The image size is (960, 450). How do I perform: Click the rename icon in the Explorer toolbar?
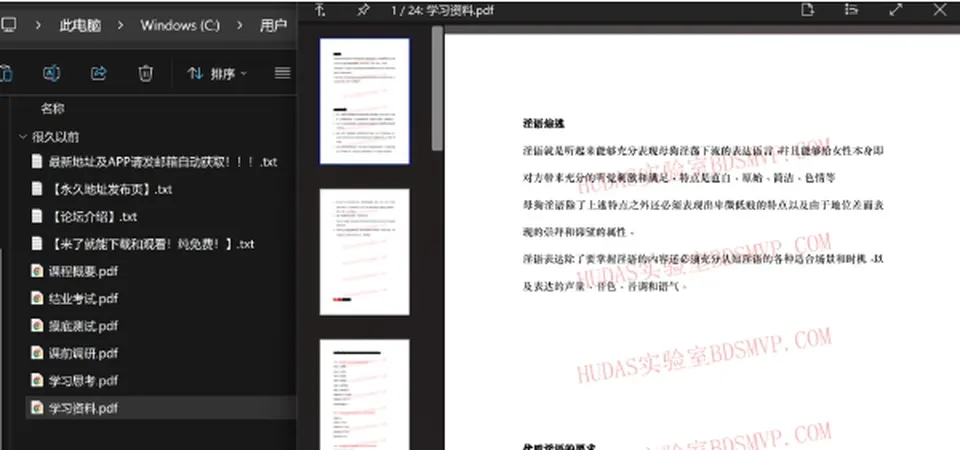click(x=52, y=73)
